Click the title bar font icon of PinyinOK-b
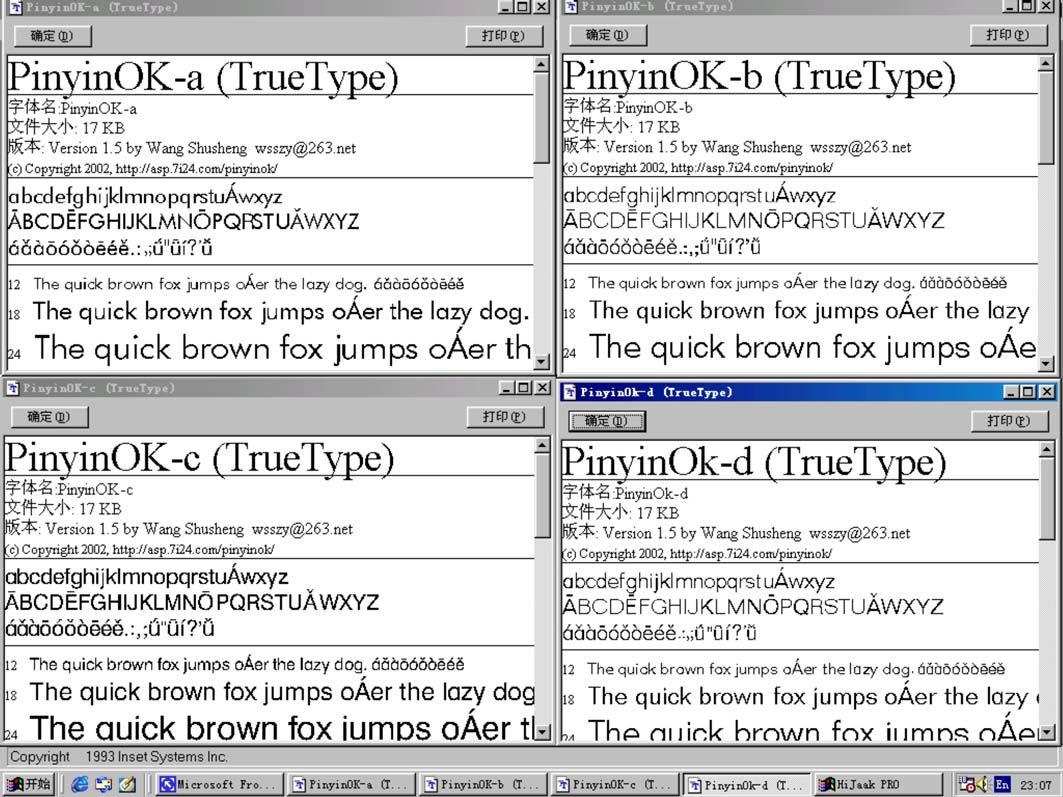Image resolution: width=1063 pixels, height=797 pixels. [x=571, y=7]
